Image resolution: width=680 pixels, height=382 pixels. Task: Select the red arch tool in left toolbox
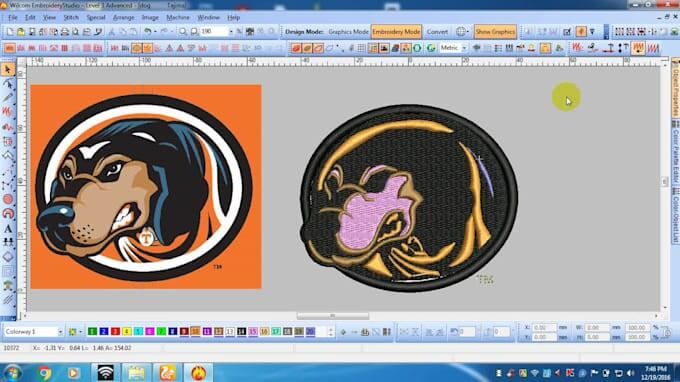(x=8, y=214)
